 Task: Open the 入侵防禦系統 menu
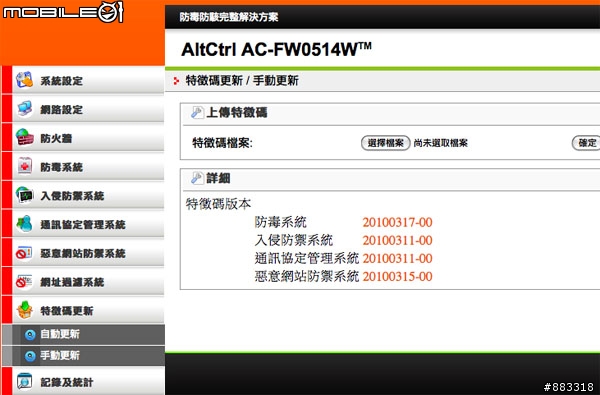(83, 195)
